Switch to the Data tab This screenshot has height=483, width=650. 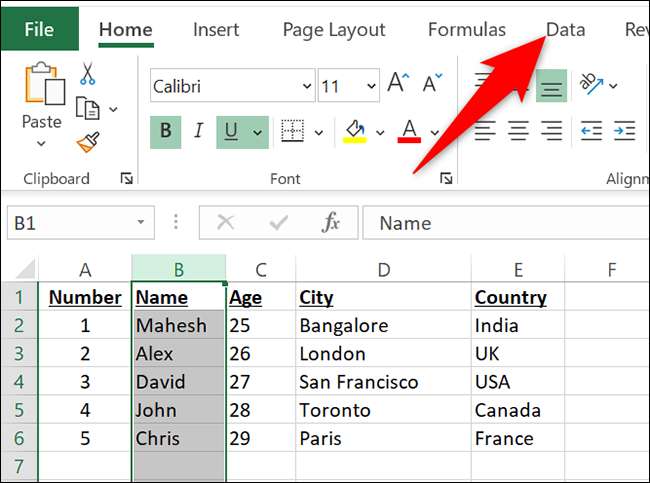point(565,30)
